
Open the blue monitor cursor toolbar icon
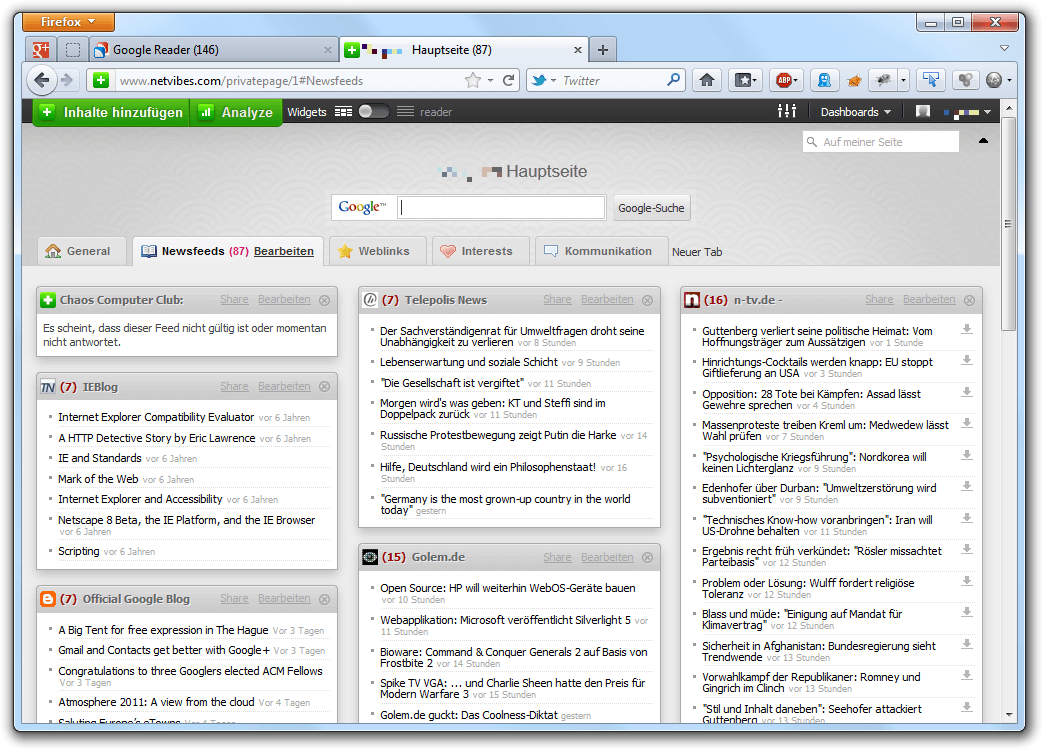[x=931, y=81]
